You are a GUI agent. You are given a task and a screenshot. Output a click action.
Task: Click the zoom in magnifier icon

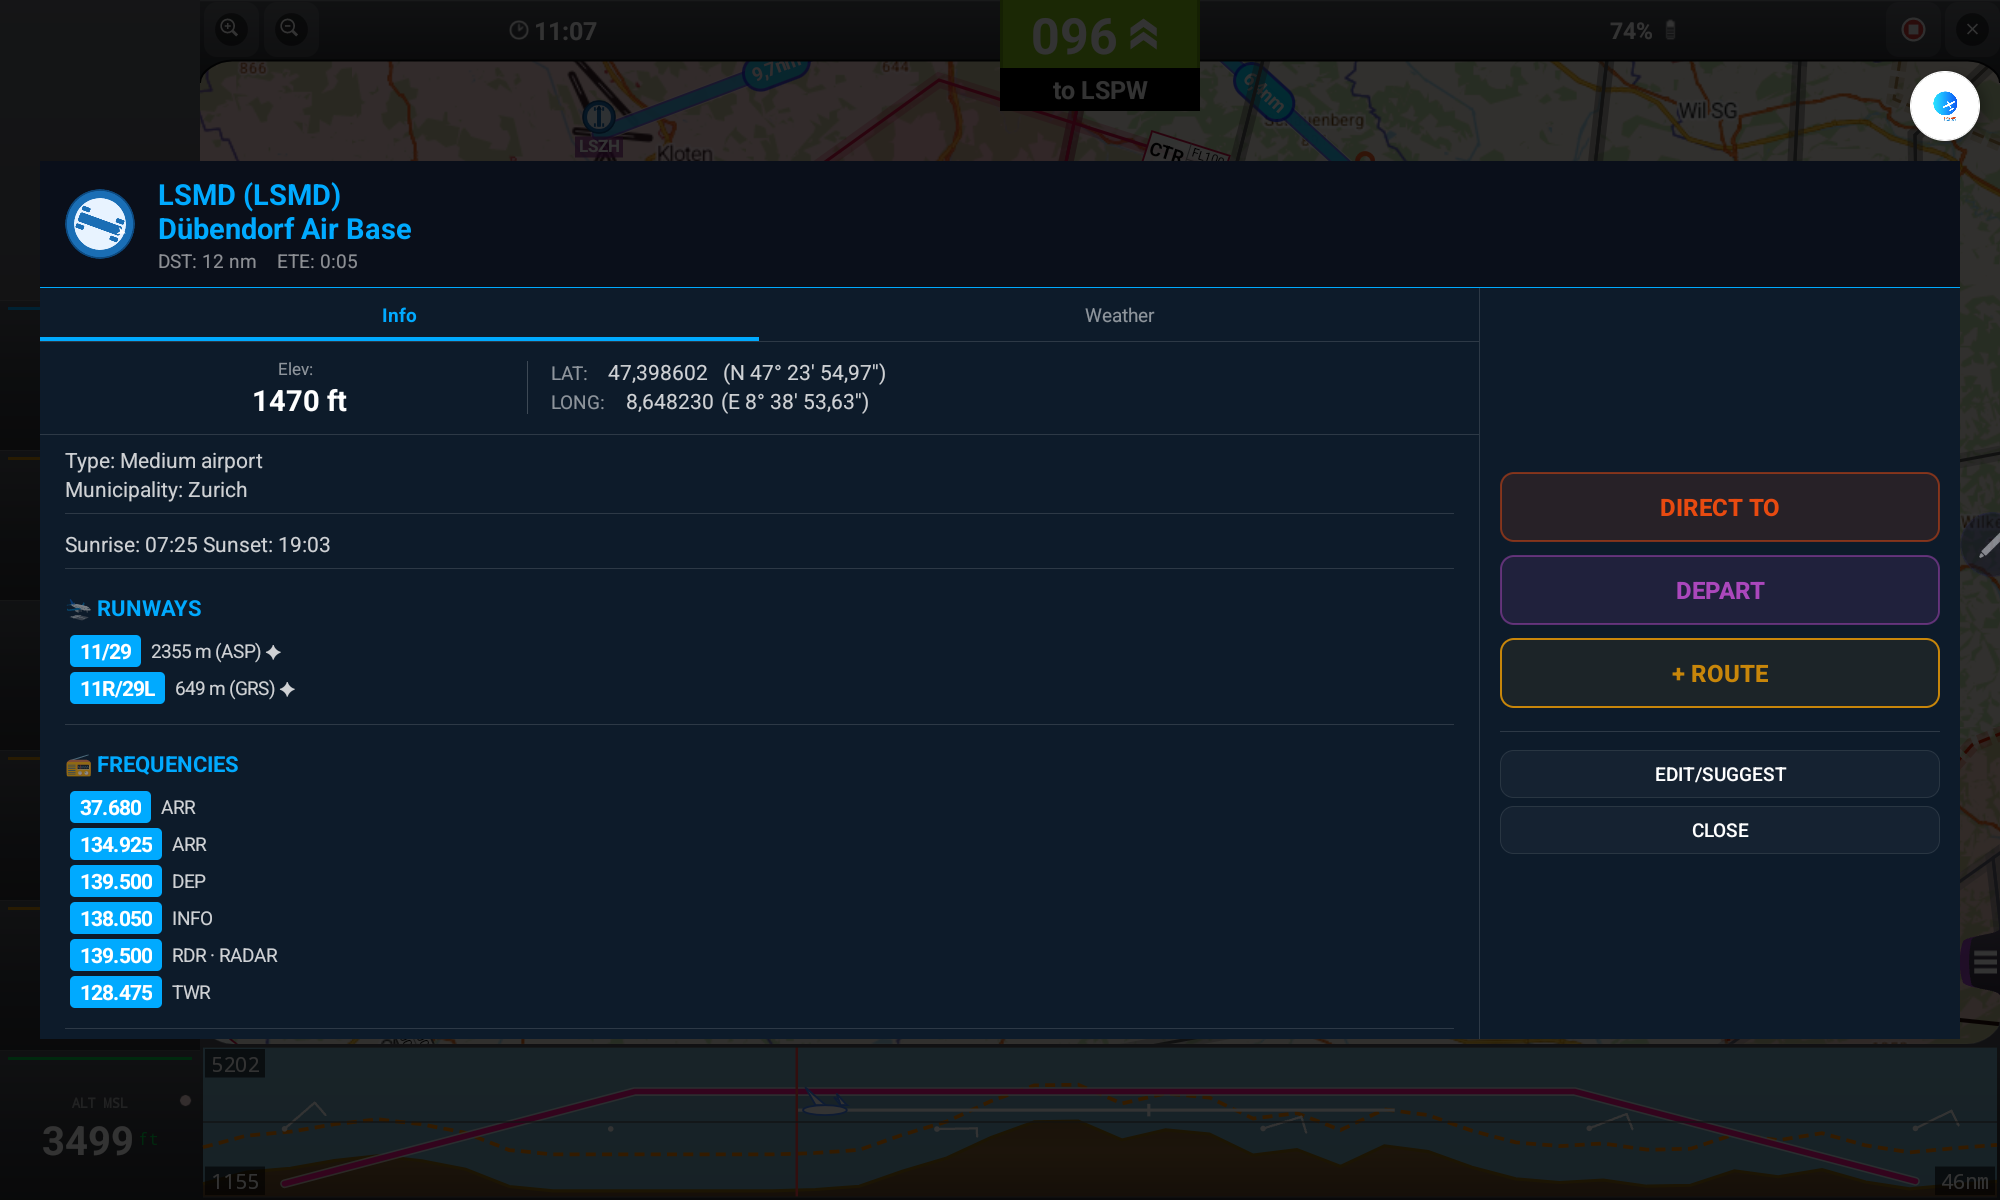point(230,29)
